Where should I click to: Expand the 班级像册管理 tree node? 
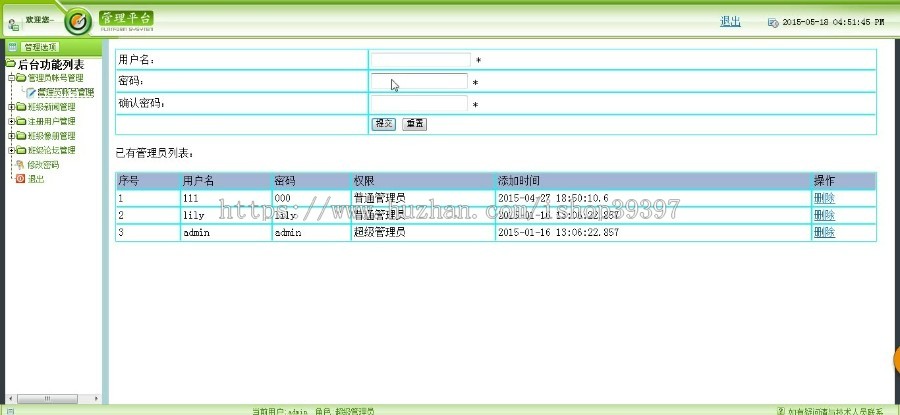[11, 136]
